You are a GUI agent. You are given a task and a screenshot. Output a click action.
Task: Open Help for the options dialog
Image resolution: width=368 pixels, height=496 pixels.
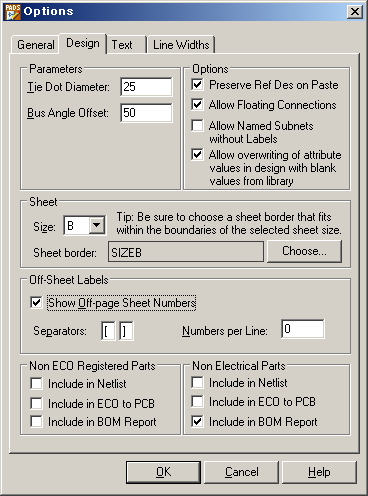tap(319, 472)
